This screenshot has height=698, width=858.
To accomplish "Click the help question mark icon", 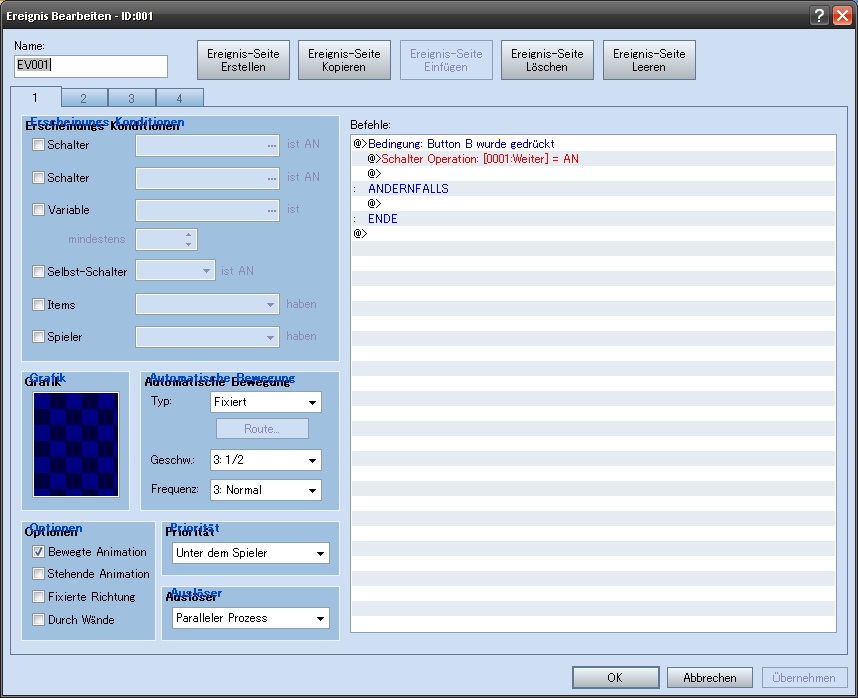I will pos(819,15).
